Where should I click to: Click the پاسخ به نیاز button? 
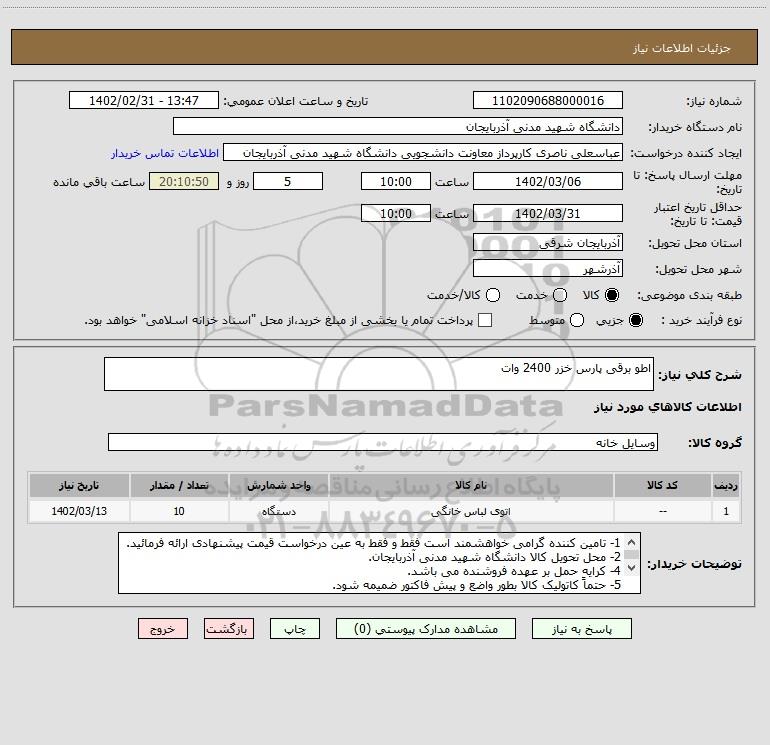pos(581,629)
